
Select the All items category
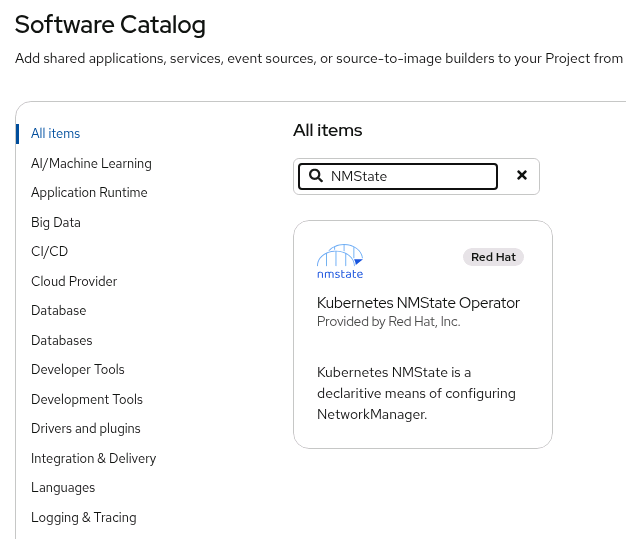coord(55,133)
